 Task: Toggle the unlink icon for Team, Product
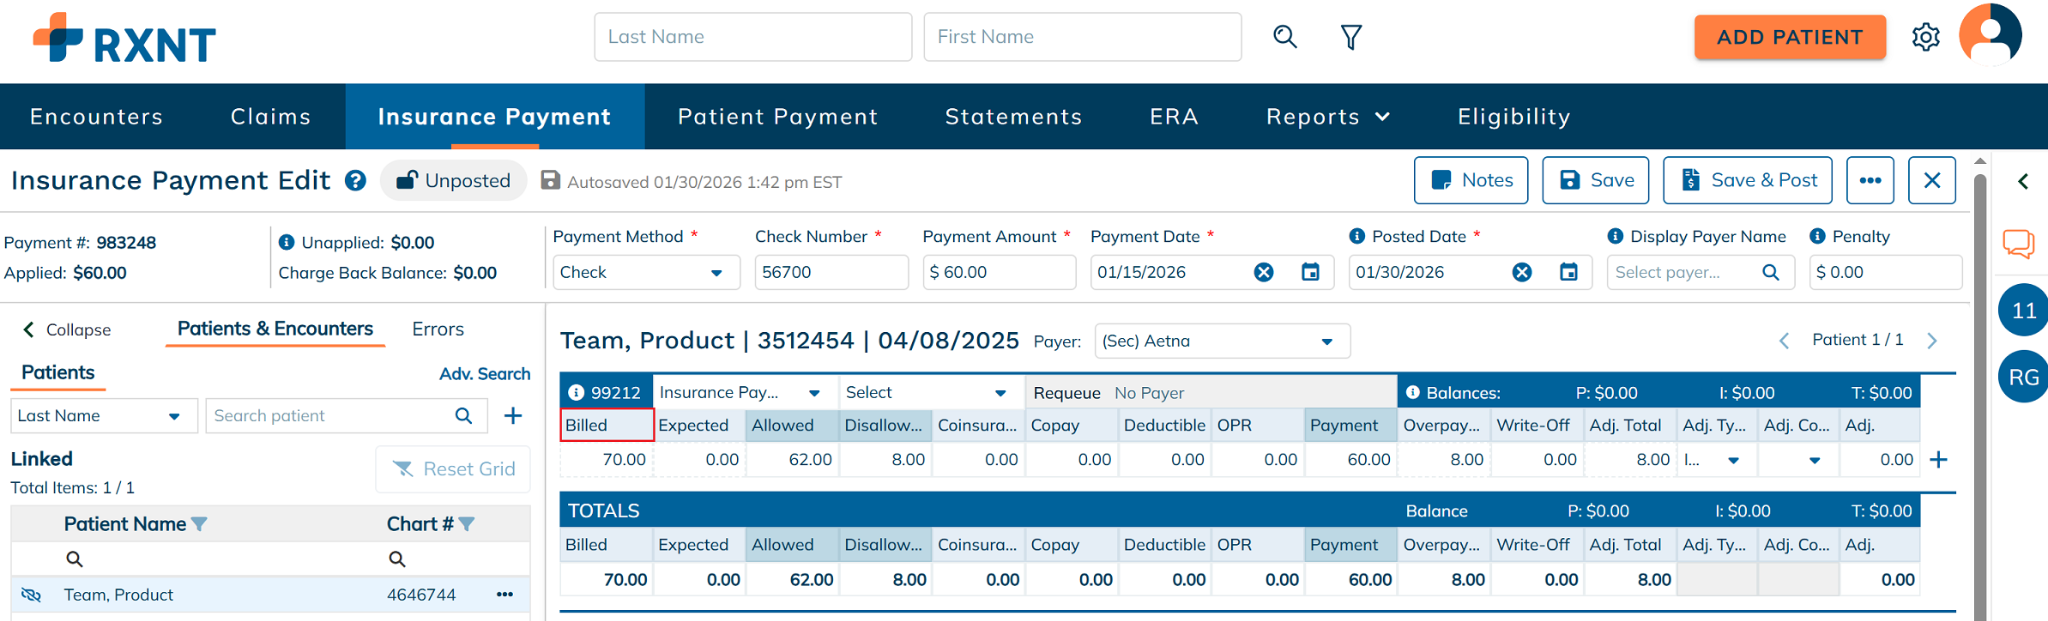(x=31, y=595)
